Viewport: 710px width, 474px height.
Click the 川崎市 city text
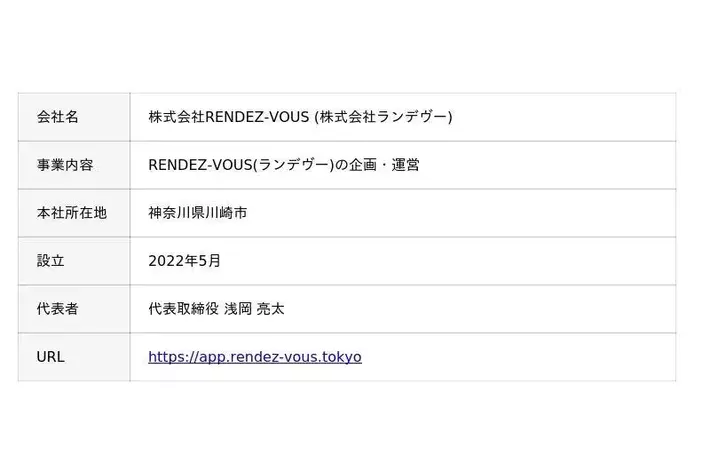(x=219, y=213)
